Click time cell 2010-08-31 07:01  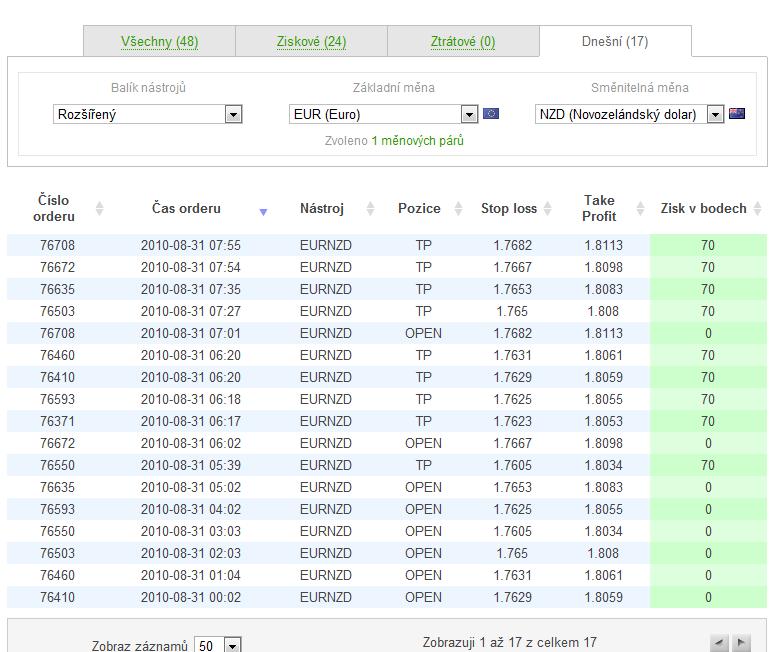pos(191,333)
